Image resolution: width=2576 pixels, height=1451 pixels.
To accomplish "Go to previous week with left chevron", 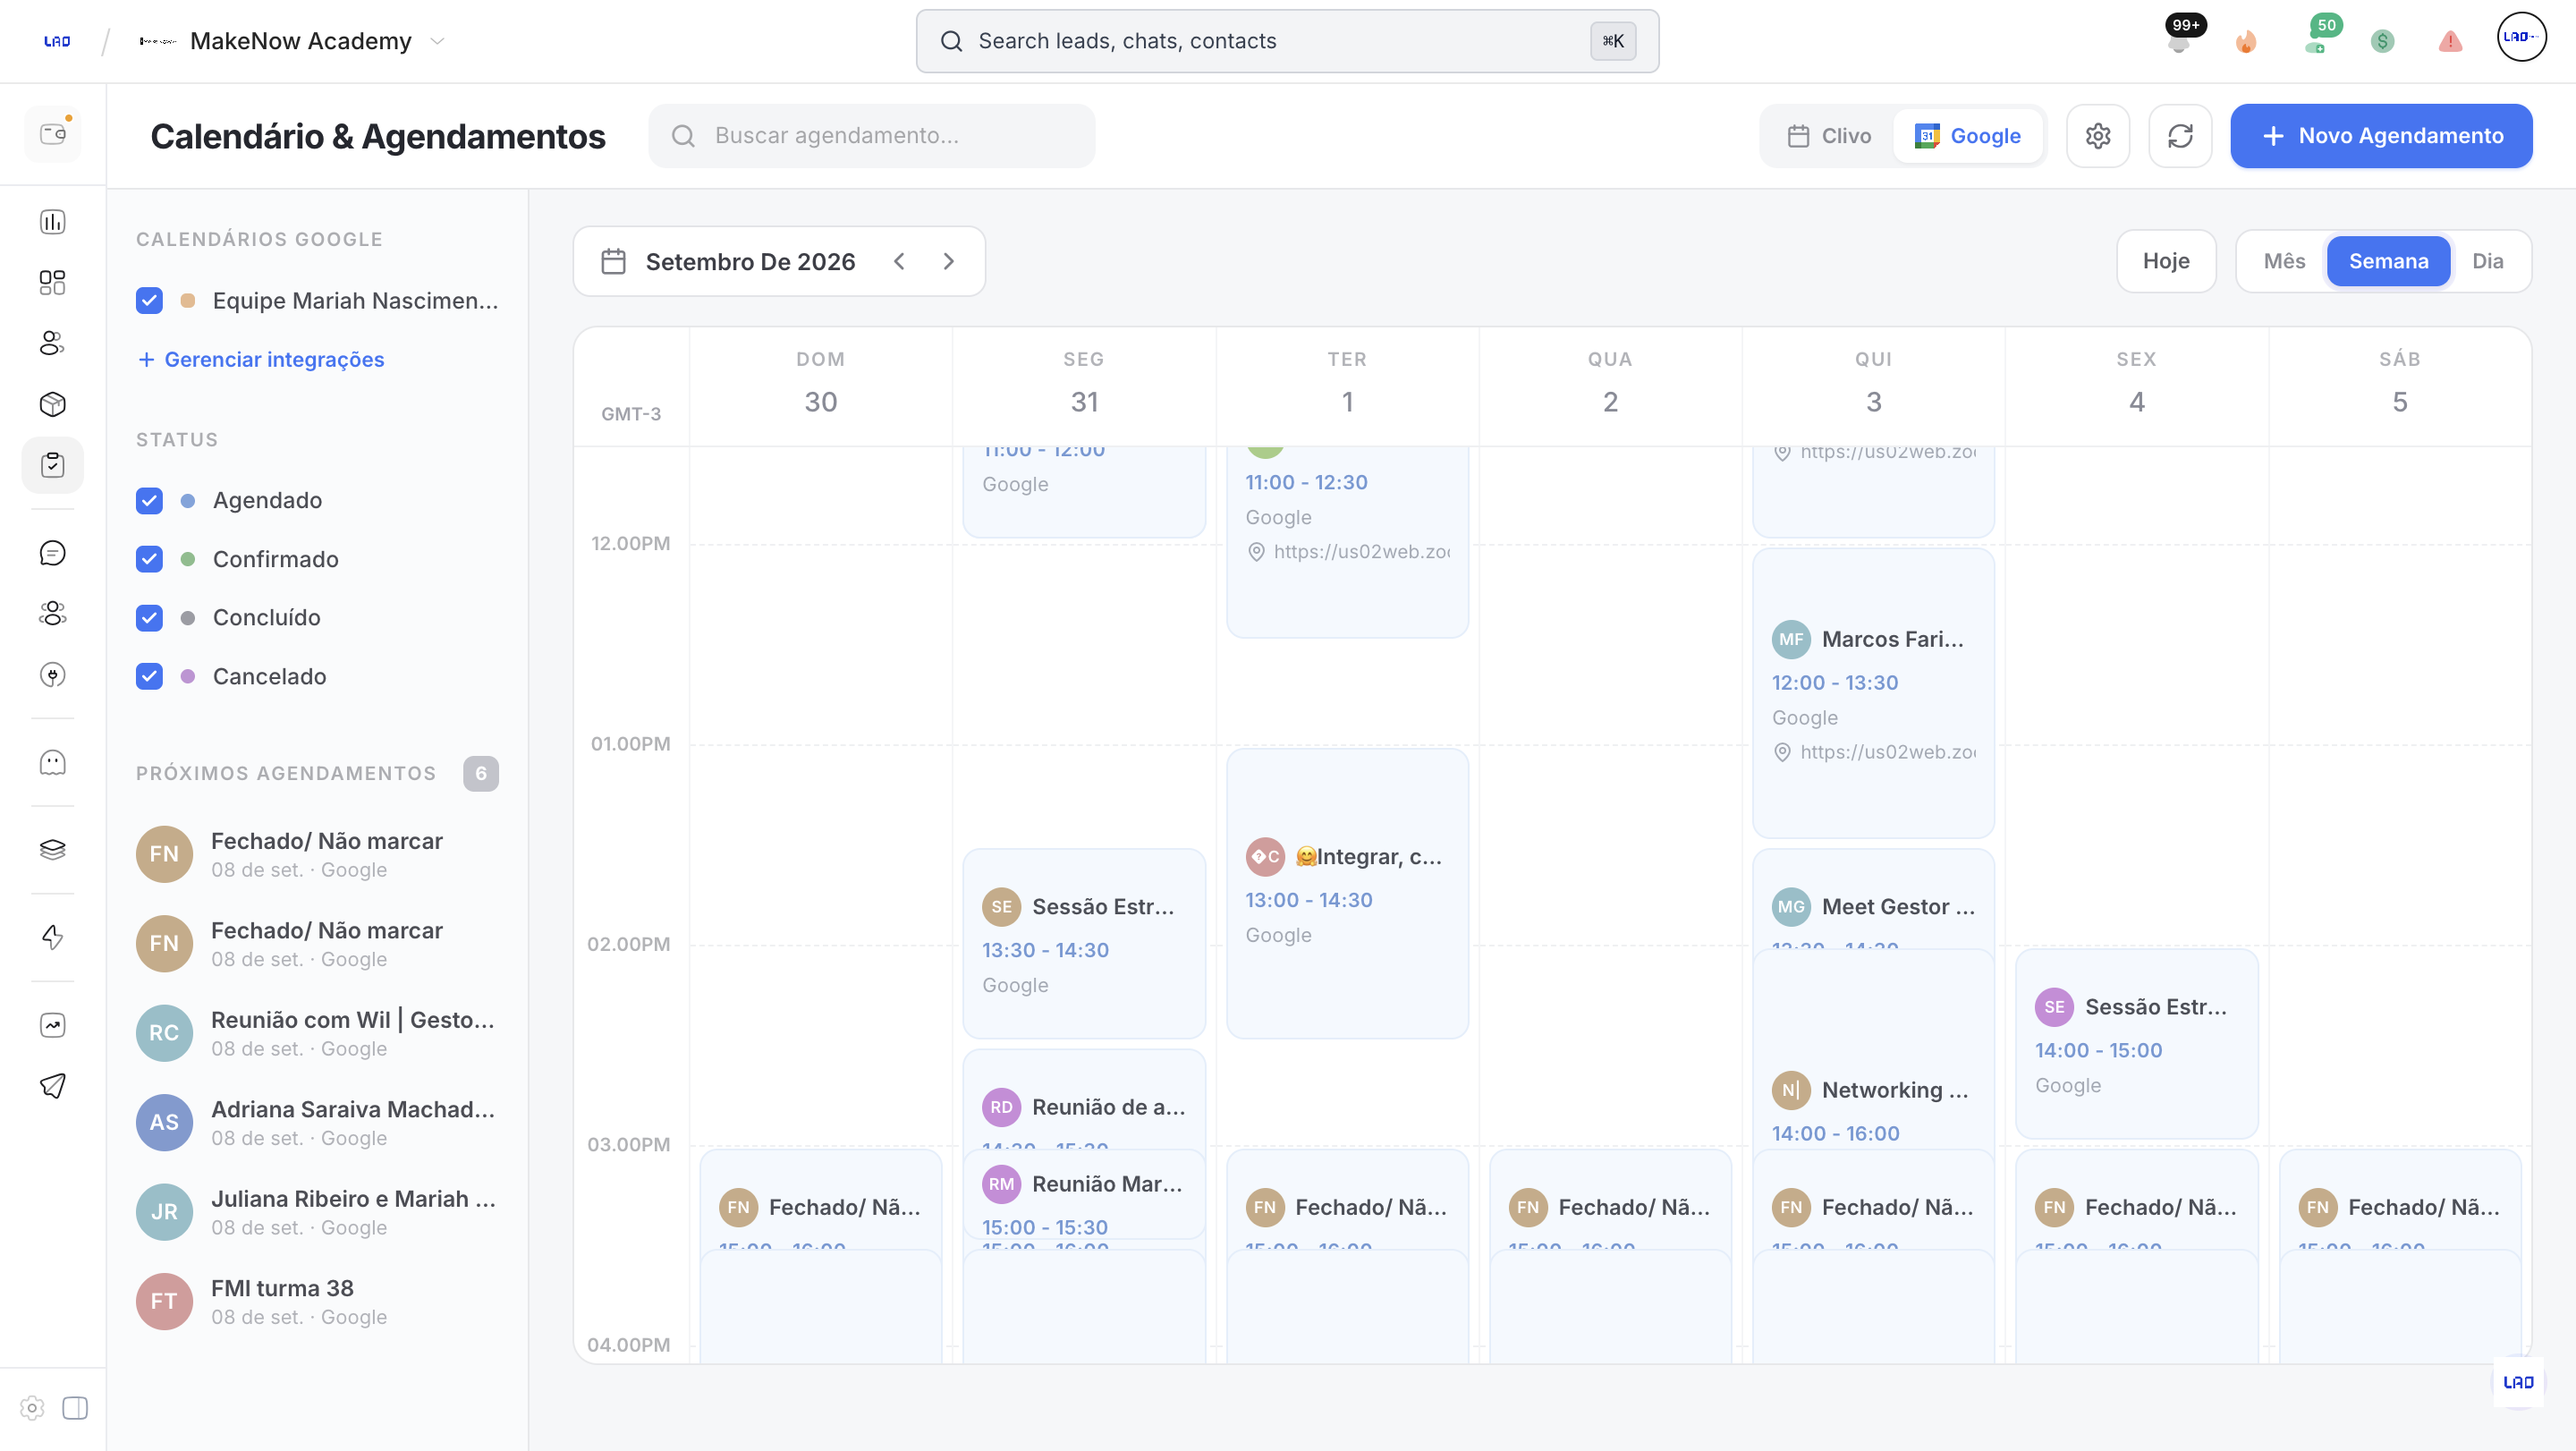I will coord(899,262).
